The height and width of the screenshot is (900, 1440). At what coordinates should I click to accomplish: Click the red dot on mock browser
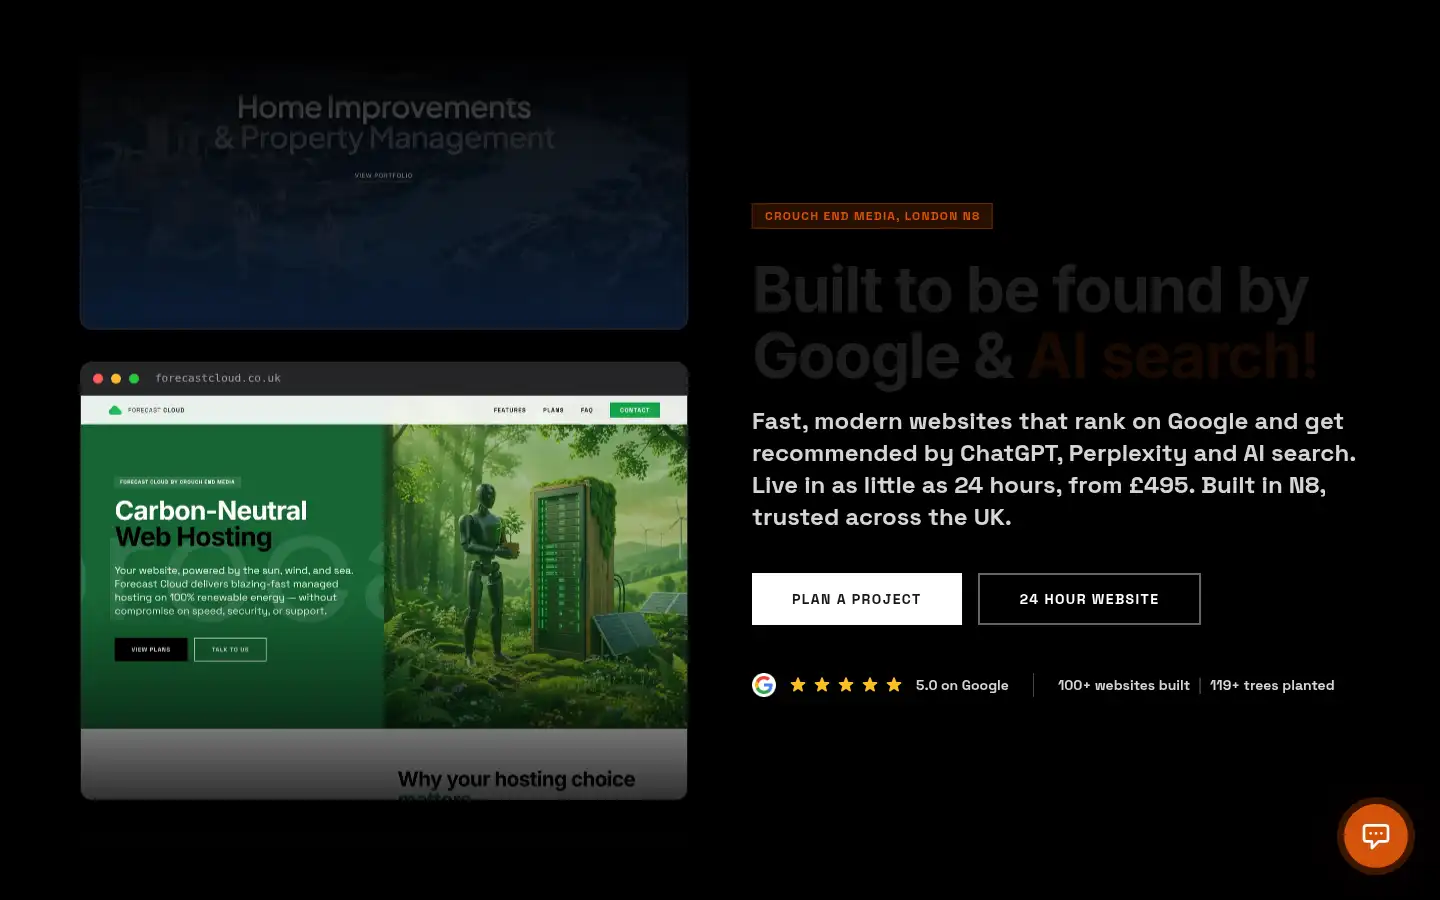pyautogui.click(x=98, y=378)
